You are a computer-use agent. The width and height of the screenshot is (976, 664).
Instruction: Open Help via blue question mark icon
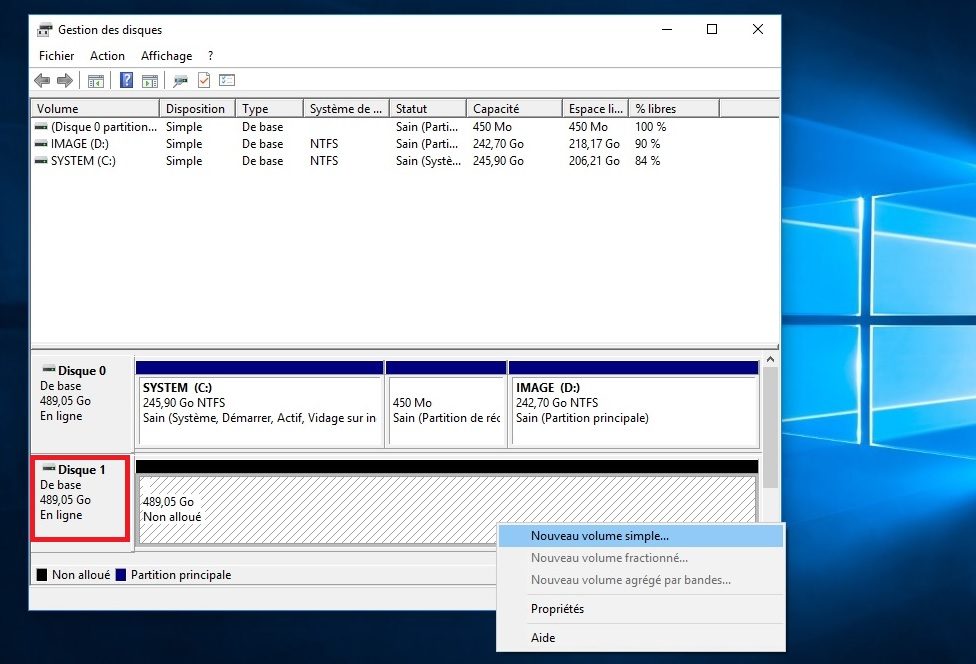point(126,81)
